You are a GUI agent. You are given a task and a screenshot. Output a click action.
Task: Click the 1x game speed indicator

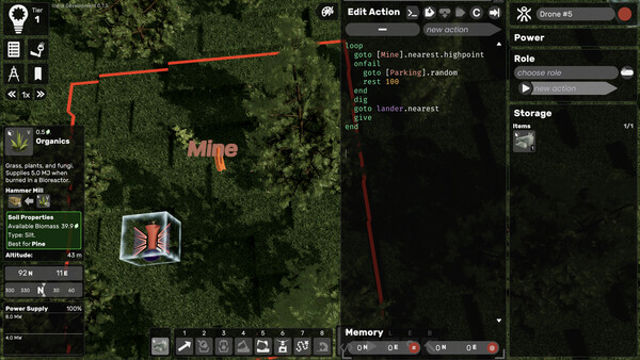coord(26,95)
